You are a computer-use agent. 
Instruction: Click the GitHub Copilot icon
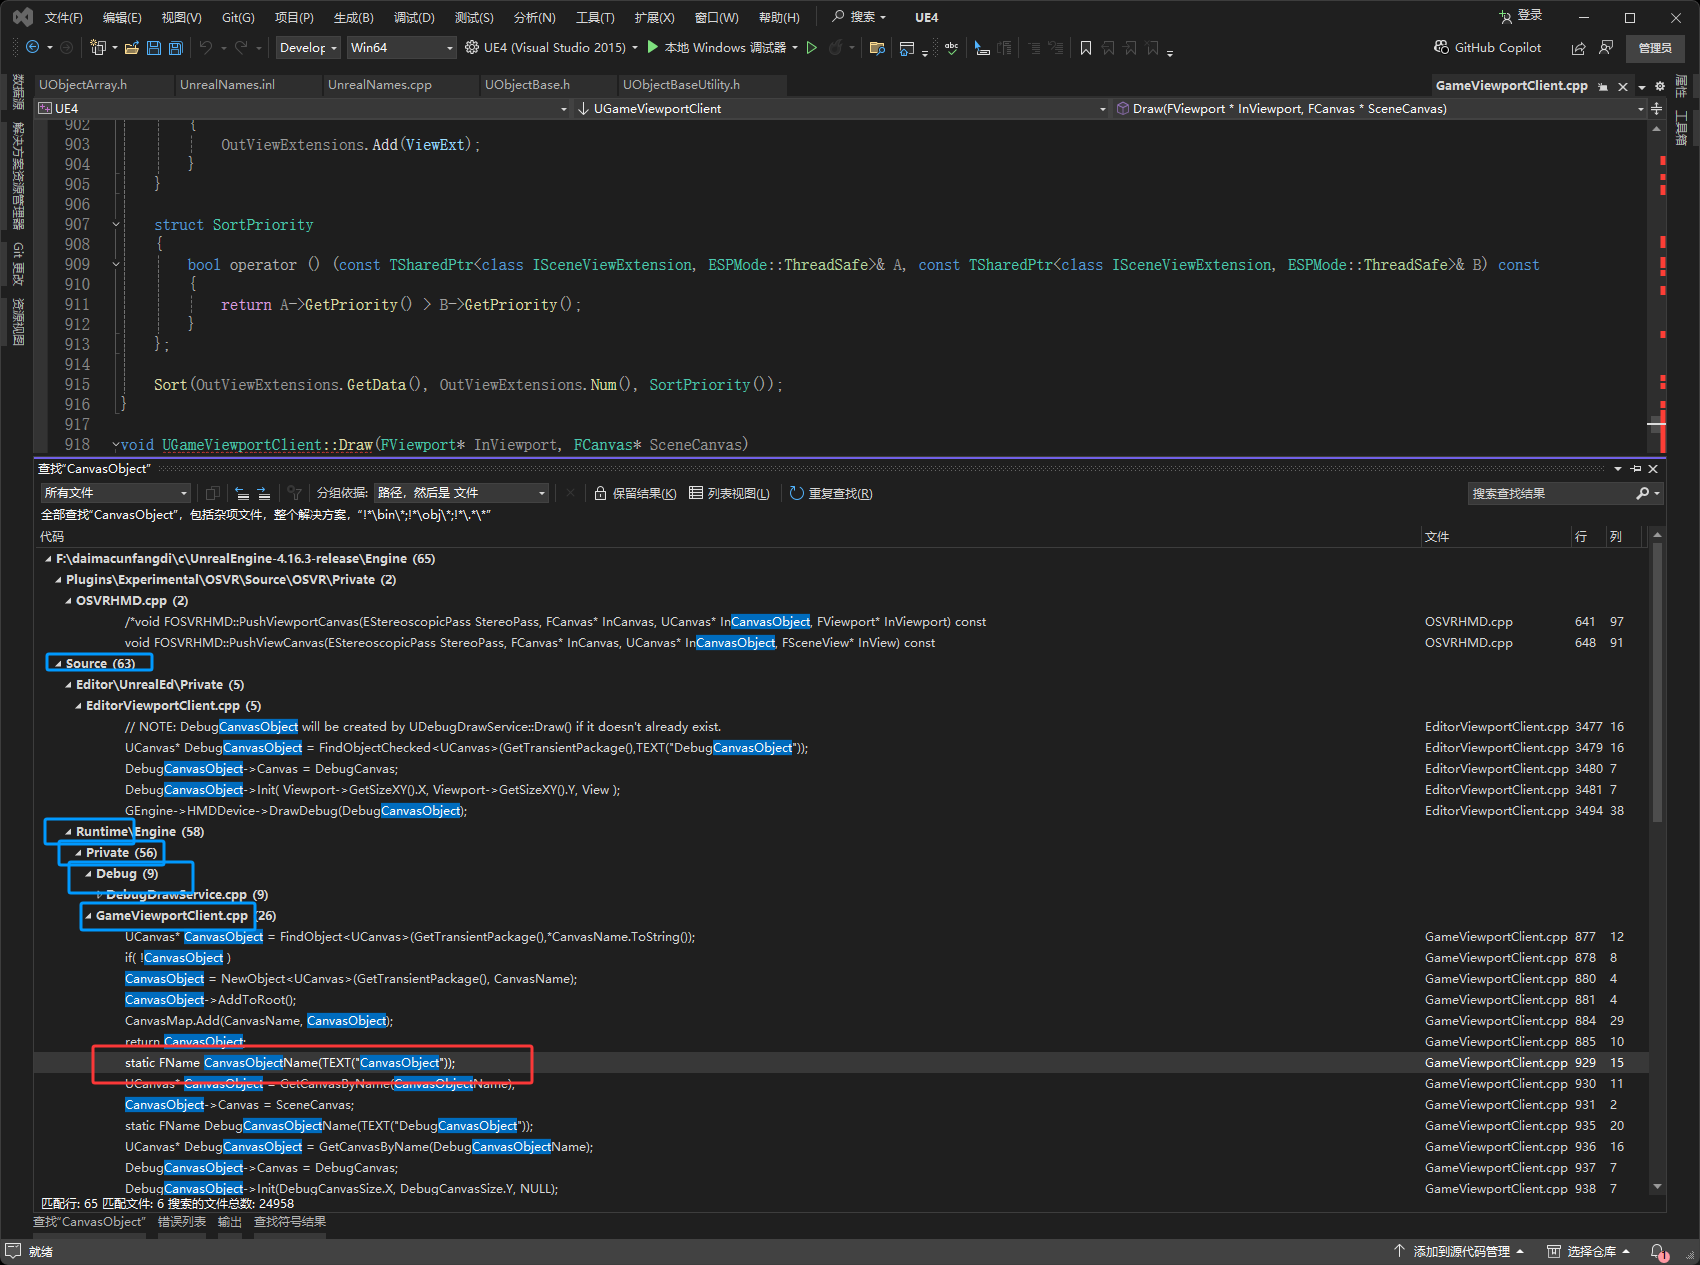(1441, 47)
